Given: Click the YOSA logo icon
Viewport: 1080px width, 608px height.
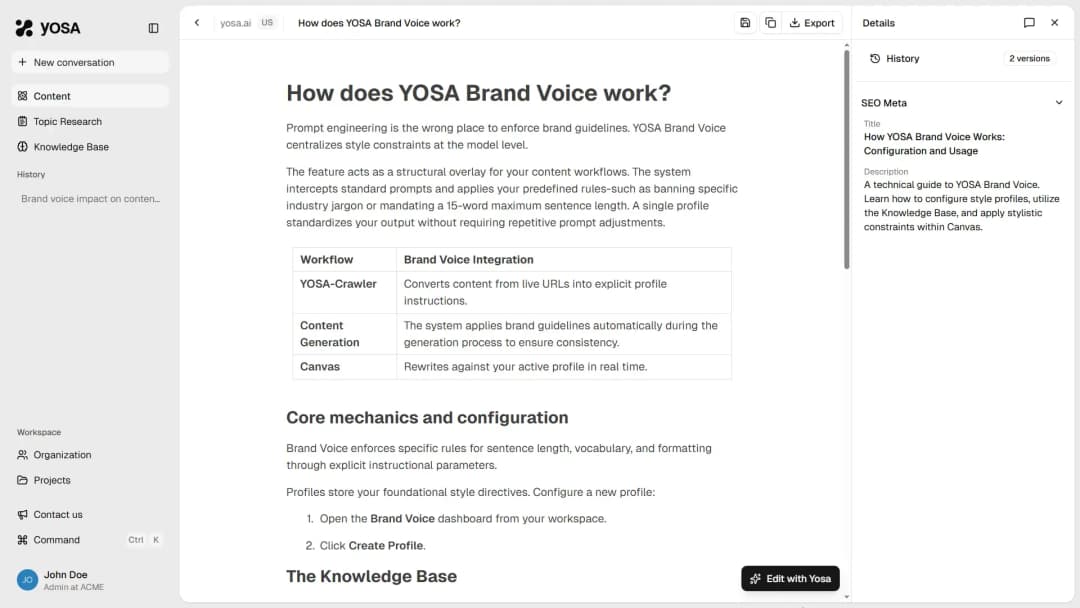Looking at the screenshot, I should click(24, 27).
